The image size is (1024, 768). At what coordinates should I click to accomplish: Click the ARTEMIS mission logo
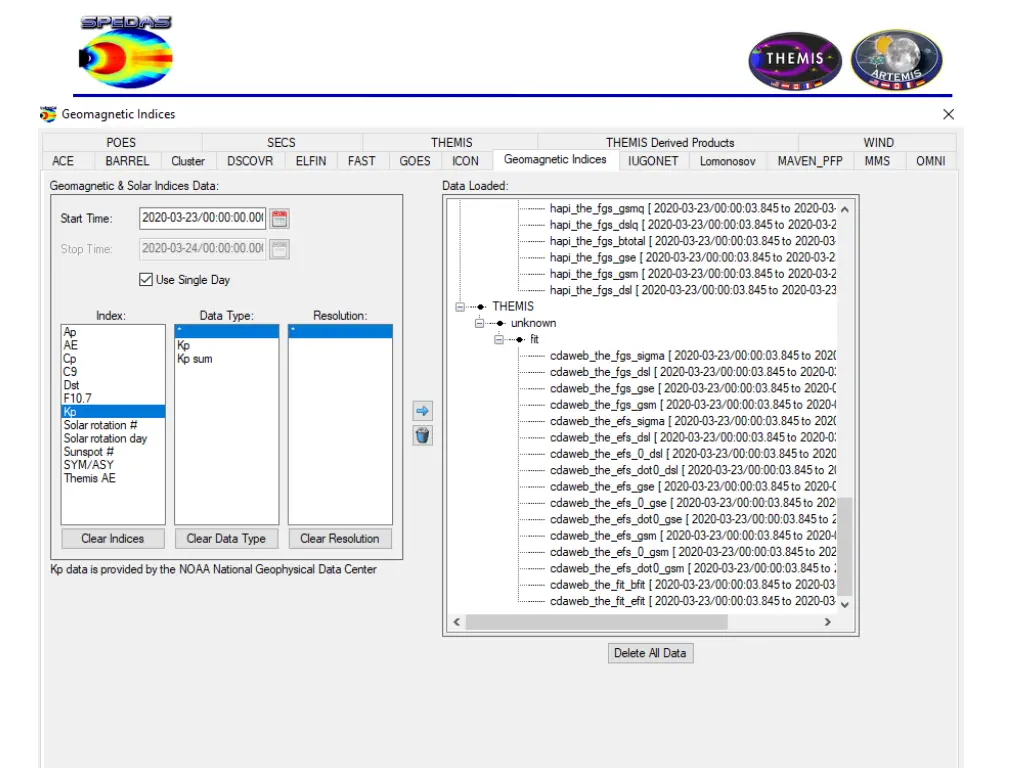[896, 60]
